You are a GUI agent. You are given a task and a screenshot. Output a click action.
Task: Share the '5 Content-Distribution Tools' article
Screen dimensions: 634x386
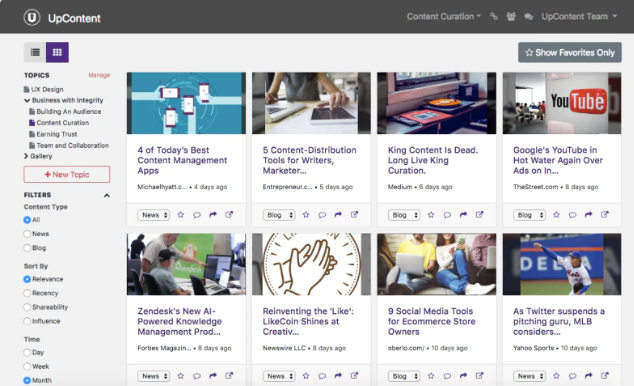click(x=338, y=215)
